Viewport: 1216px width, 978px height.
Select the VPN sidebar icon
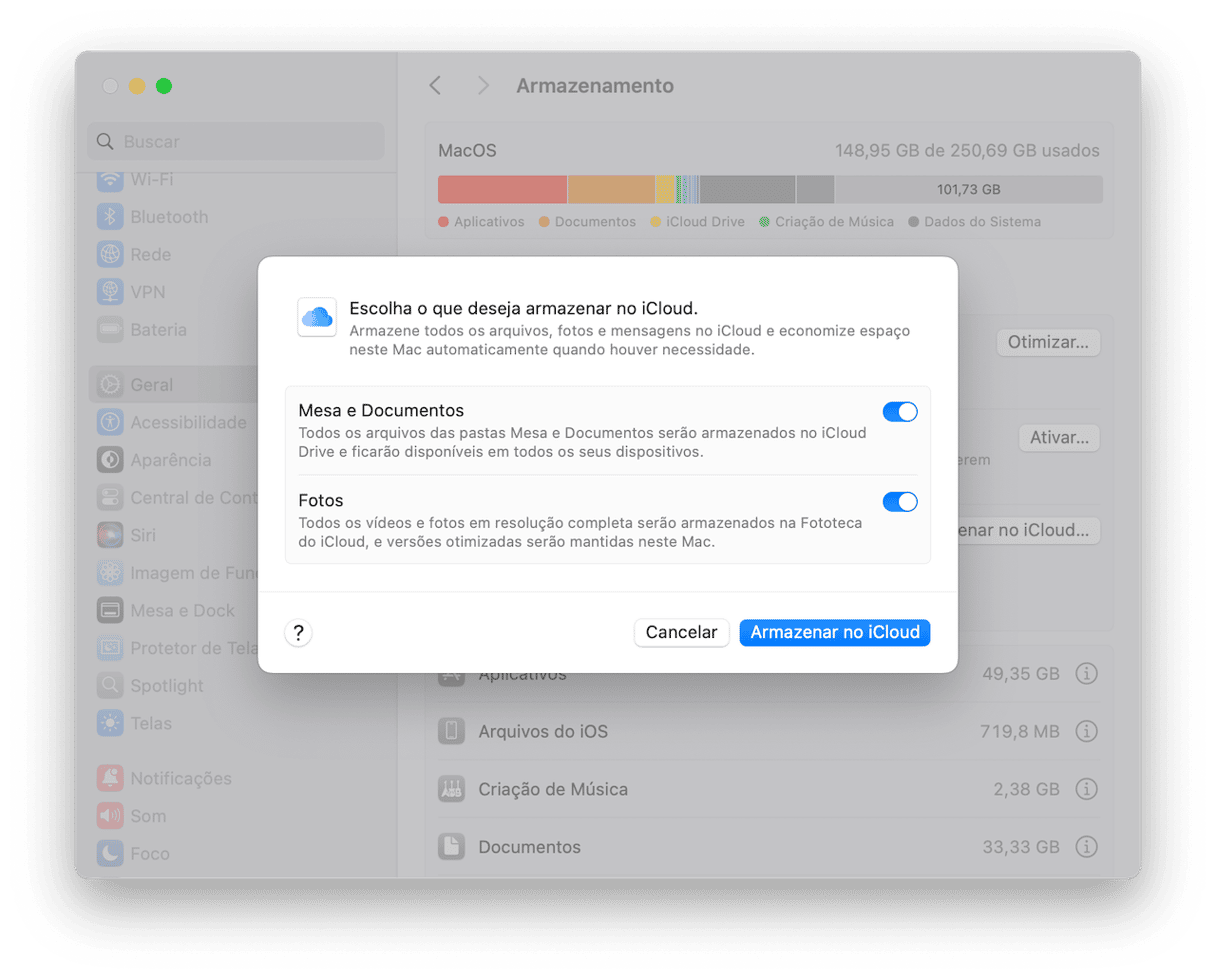pos(110,292)
